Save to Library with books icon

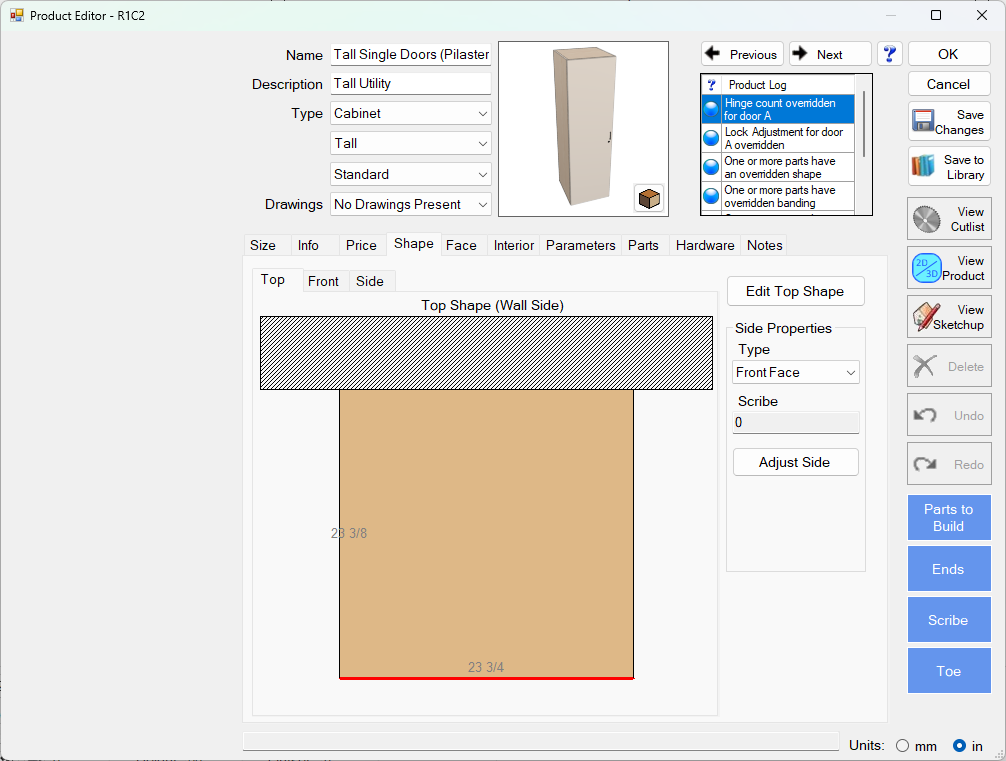949,167
